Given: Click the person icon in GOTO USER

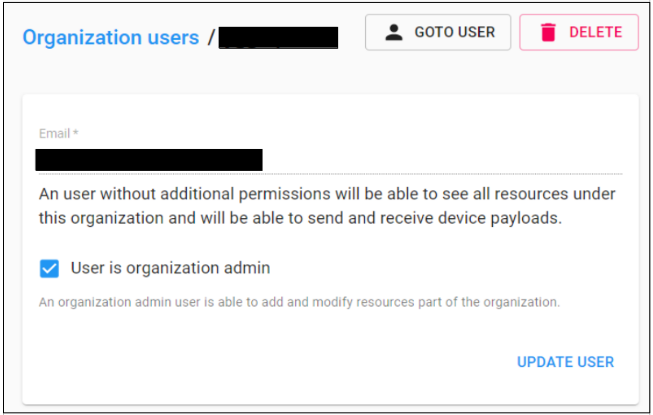Looking at the screenshot, I should [394, 33].
